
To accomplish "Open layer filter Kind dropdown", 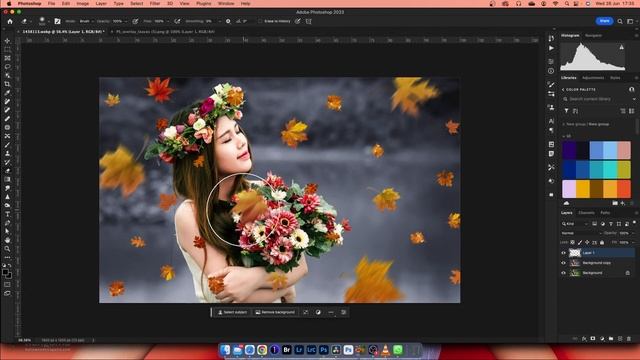I will tap(575, 224).
